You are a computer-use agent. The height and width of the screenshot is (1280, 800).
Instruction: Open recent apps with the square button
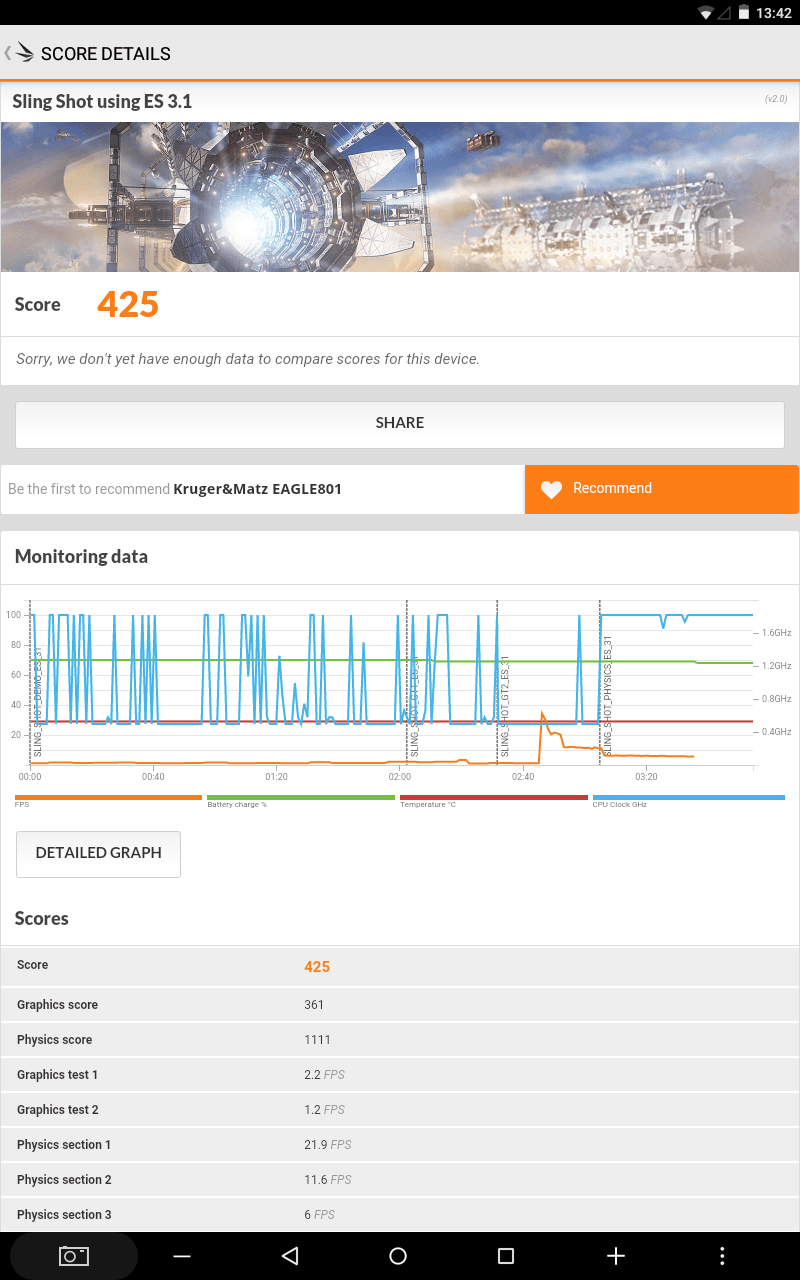[506, 1256]
